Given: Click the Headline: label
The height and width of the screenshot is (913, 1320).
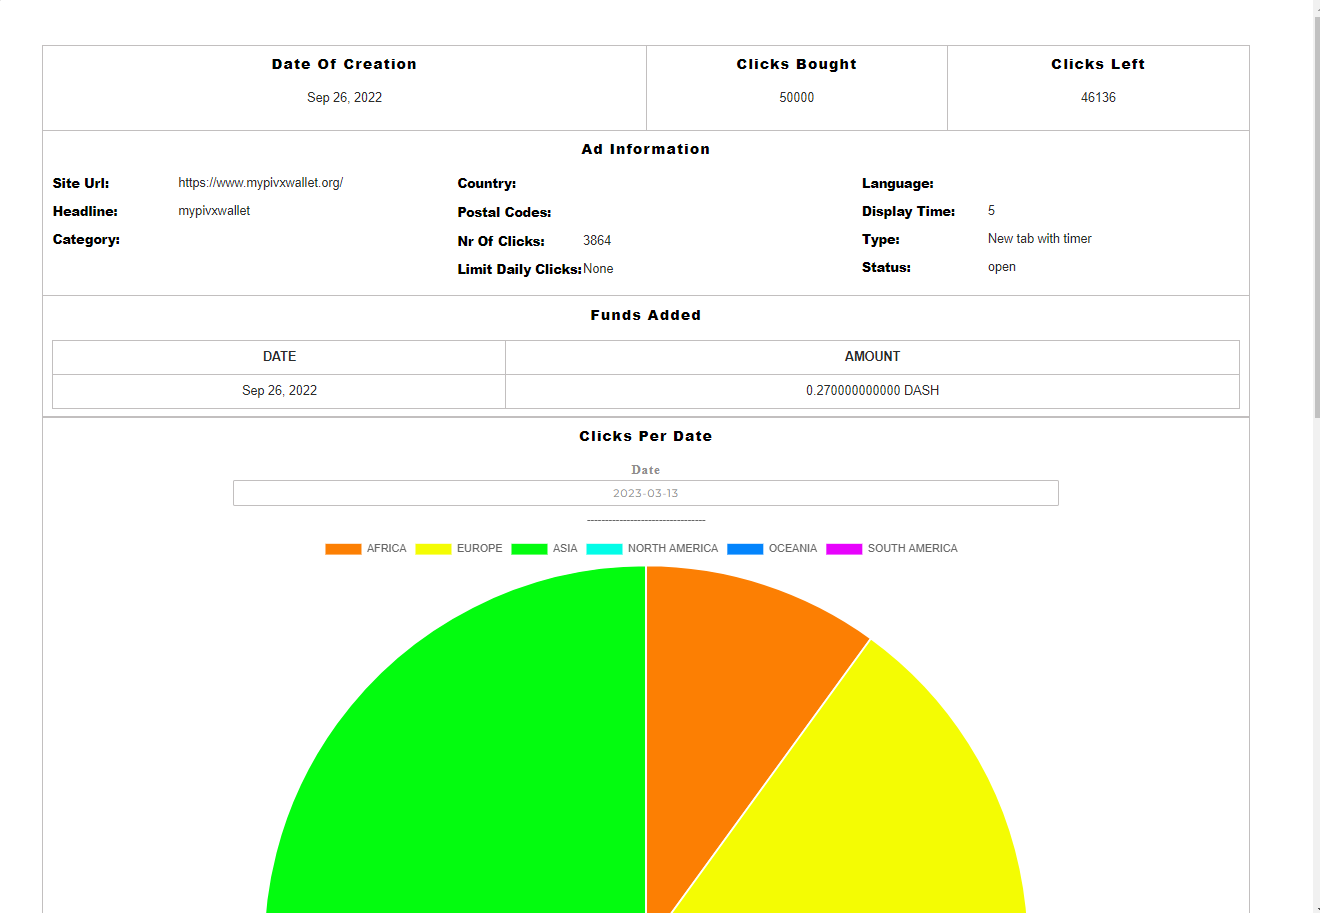Looking at the screenshot, I should (x=85, y=211).
